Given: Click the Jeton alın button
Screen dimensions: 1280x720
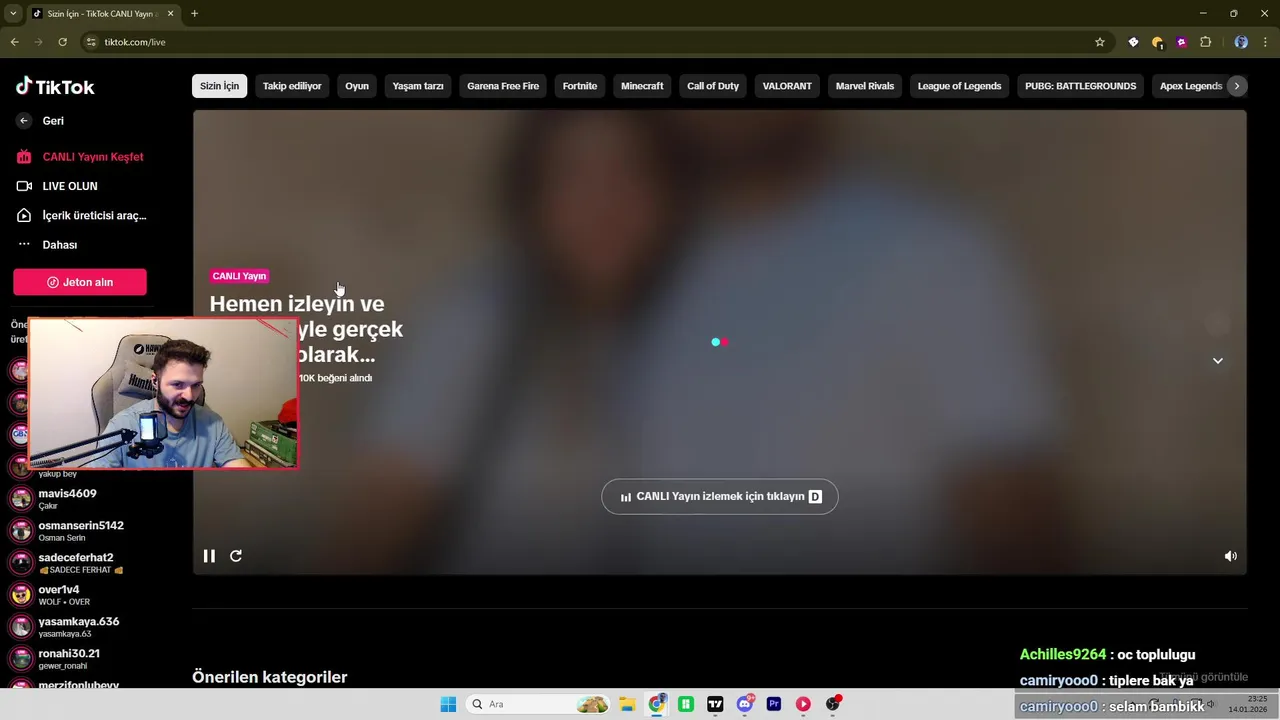Looking at the screenshot, I should click(80, 282).
